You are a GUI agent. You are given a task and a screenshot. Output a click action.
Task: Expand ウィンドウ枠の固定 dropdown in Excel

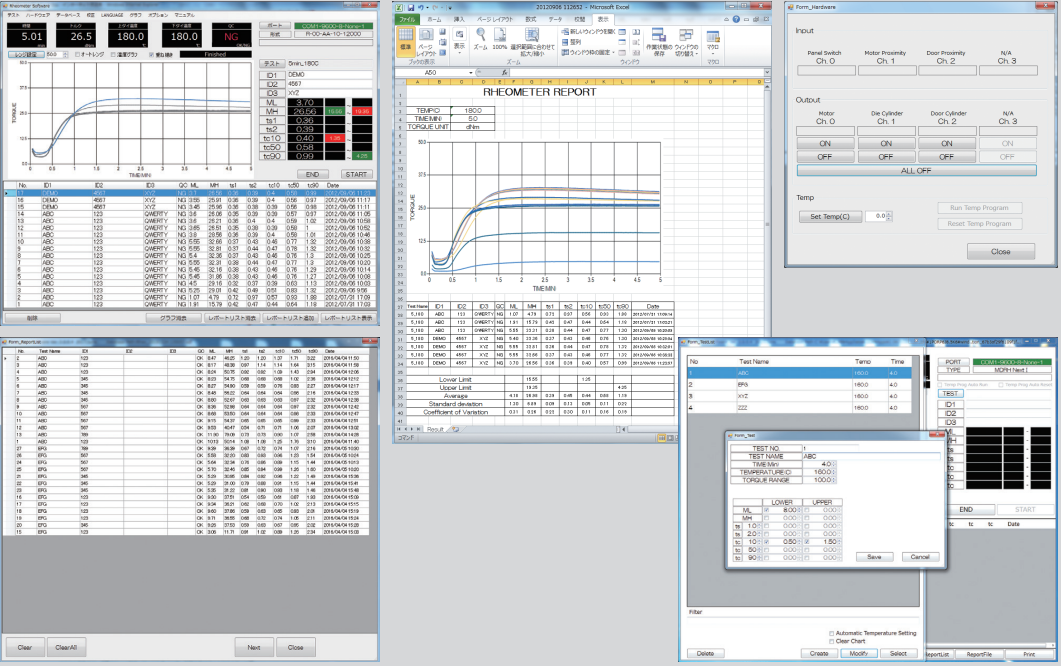pos(614,52)
